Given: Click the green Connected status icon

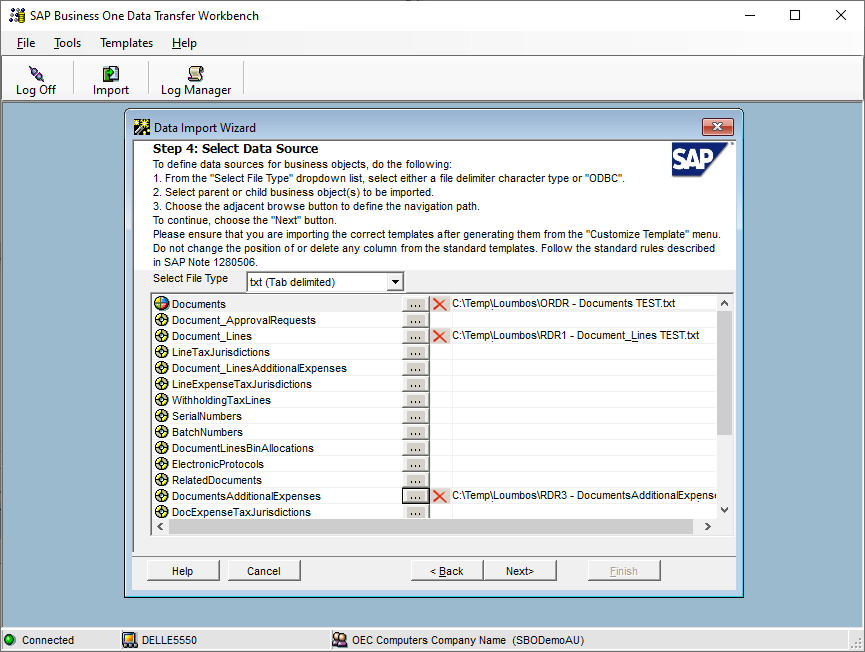Looking at the screenshot, I should click(x=10, y=640).
